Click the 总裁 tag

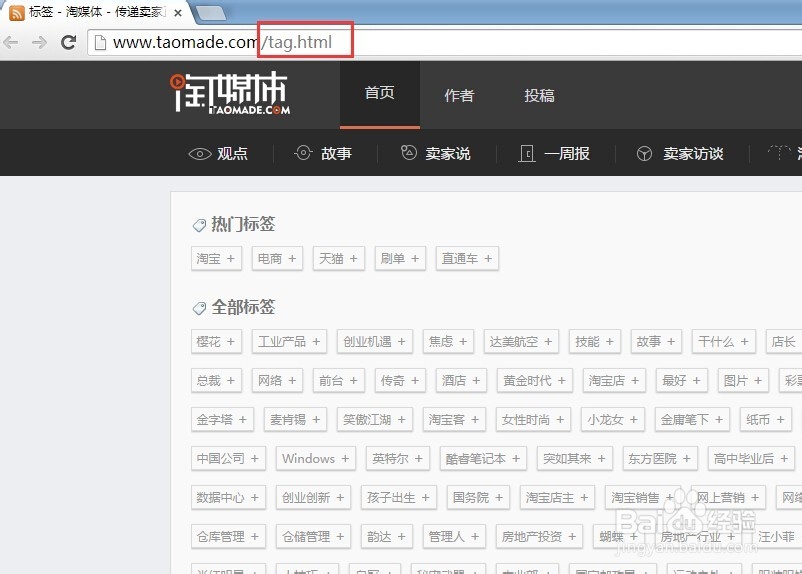click(x=216, y=380)
